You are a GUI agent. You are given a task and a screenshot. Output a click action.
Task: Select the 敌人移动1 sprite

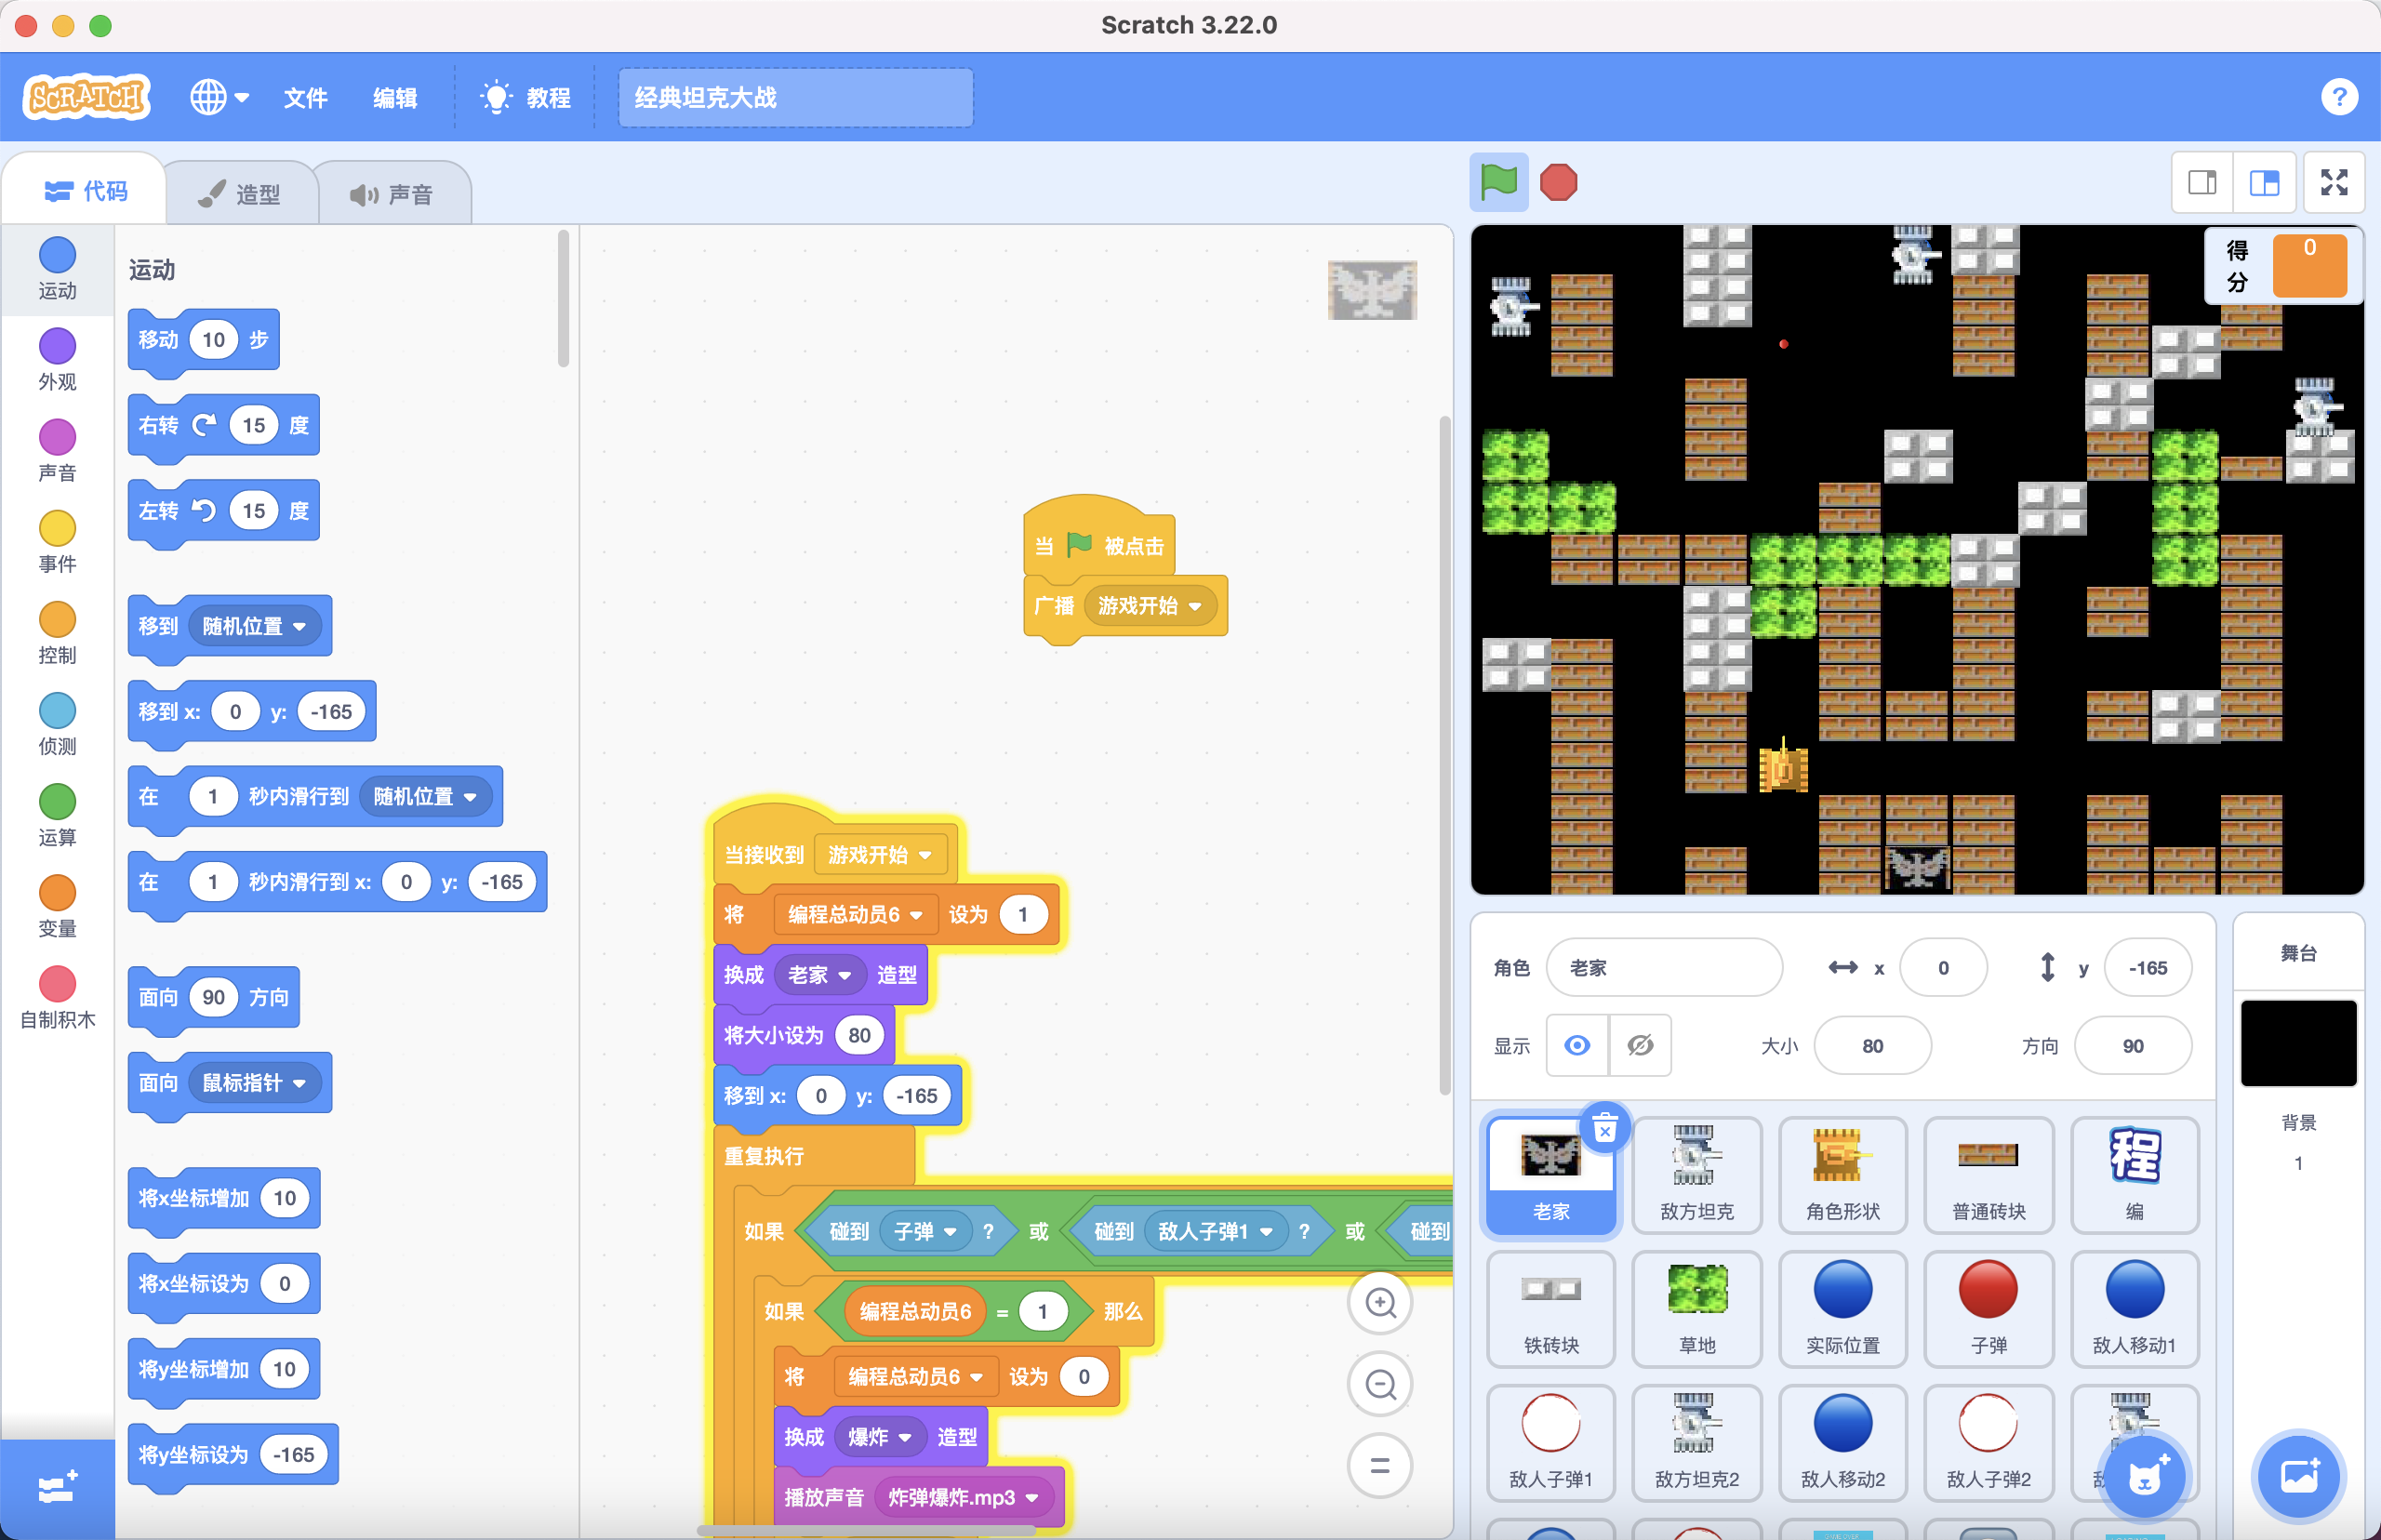[2134, 1308]
